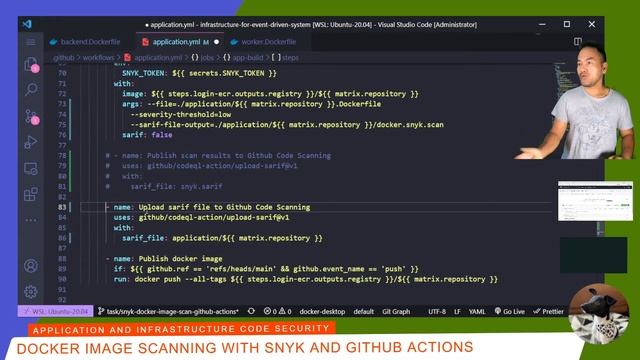Open the Manage gear icon
Image resolution: width=640 pixels, height=360 pixels.
pos(31,291)
